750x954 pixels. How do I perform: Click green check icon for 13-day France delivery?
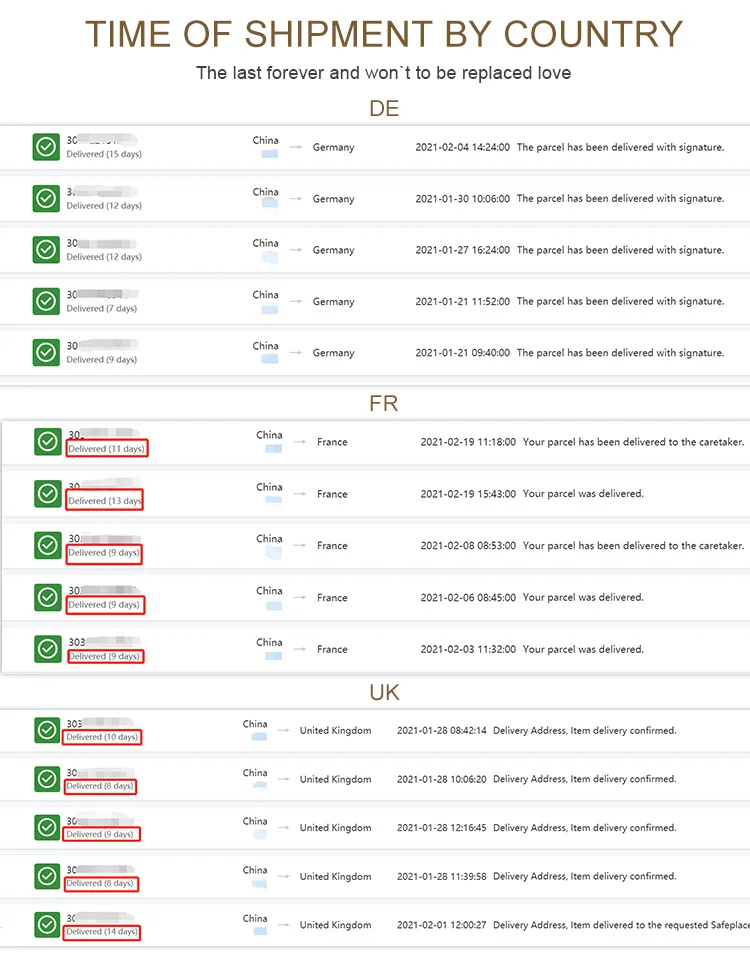click(x=47, y=493)
